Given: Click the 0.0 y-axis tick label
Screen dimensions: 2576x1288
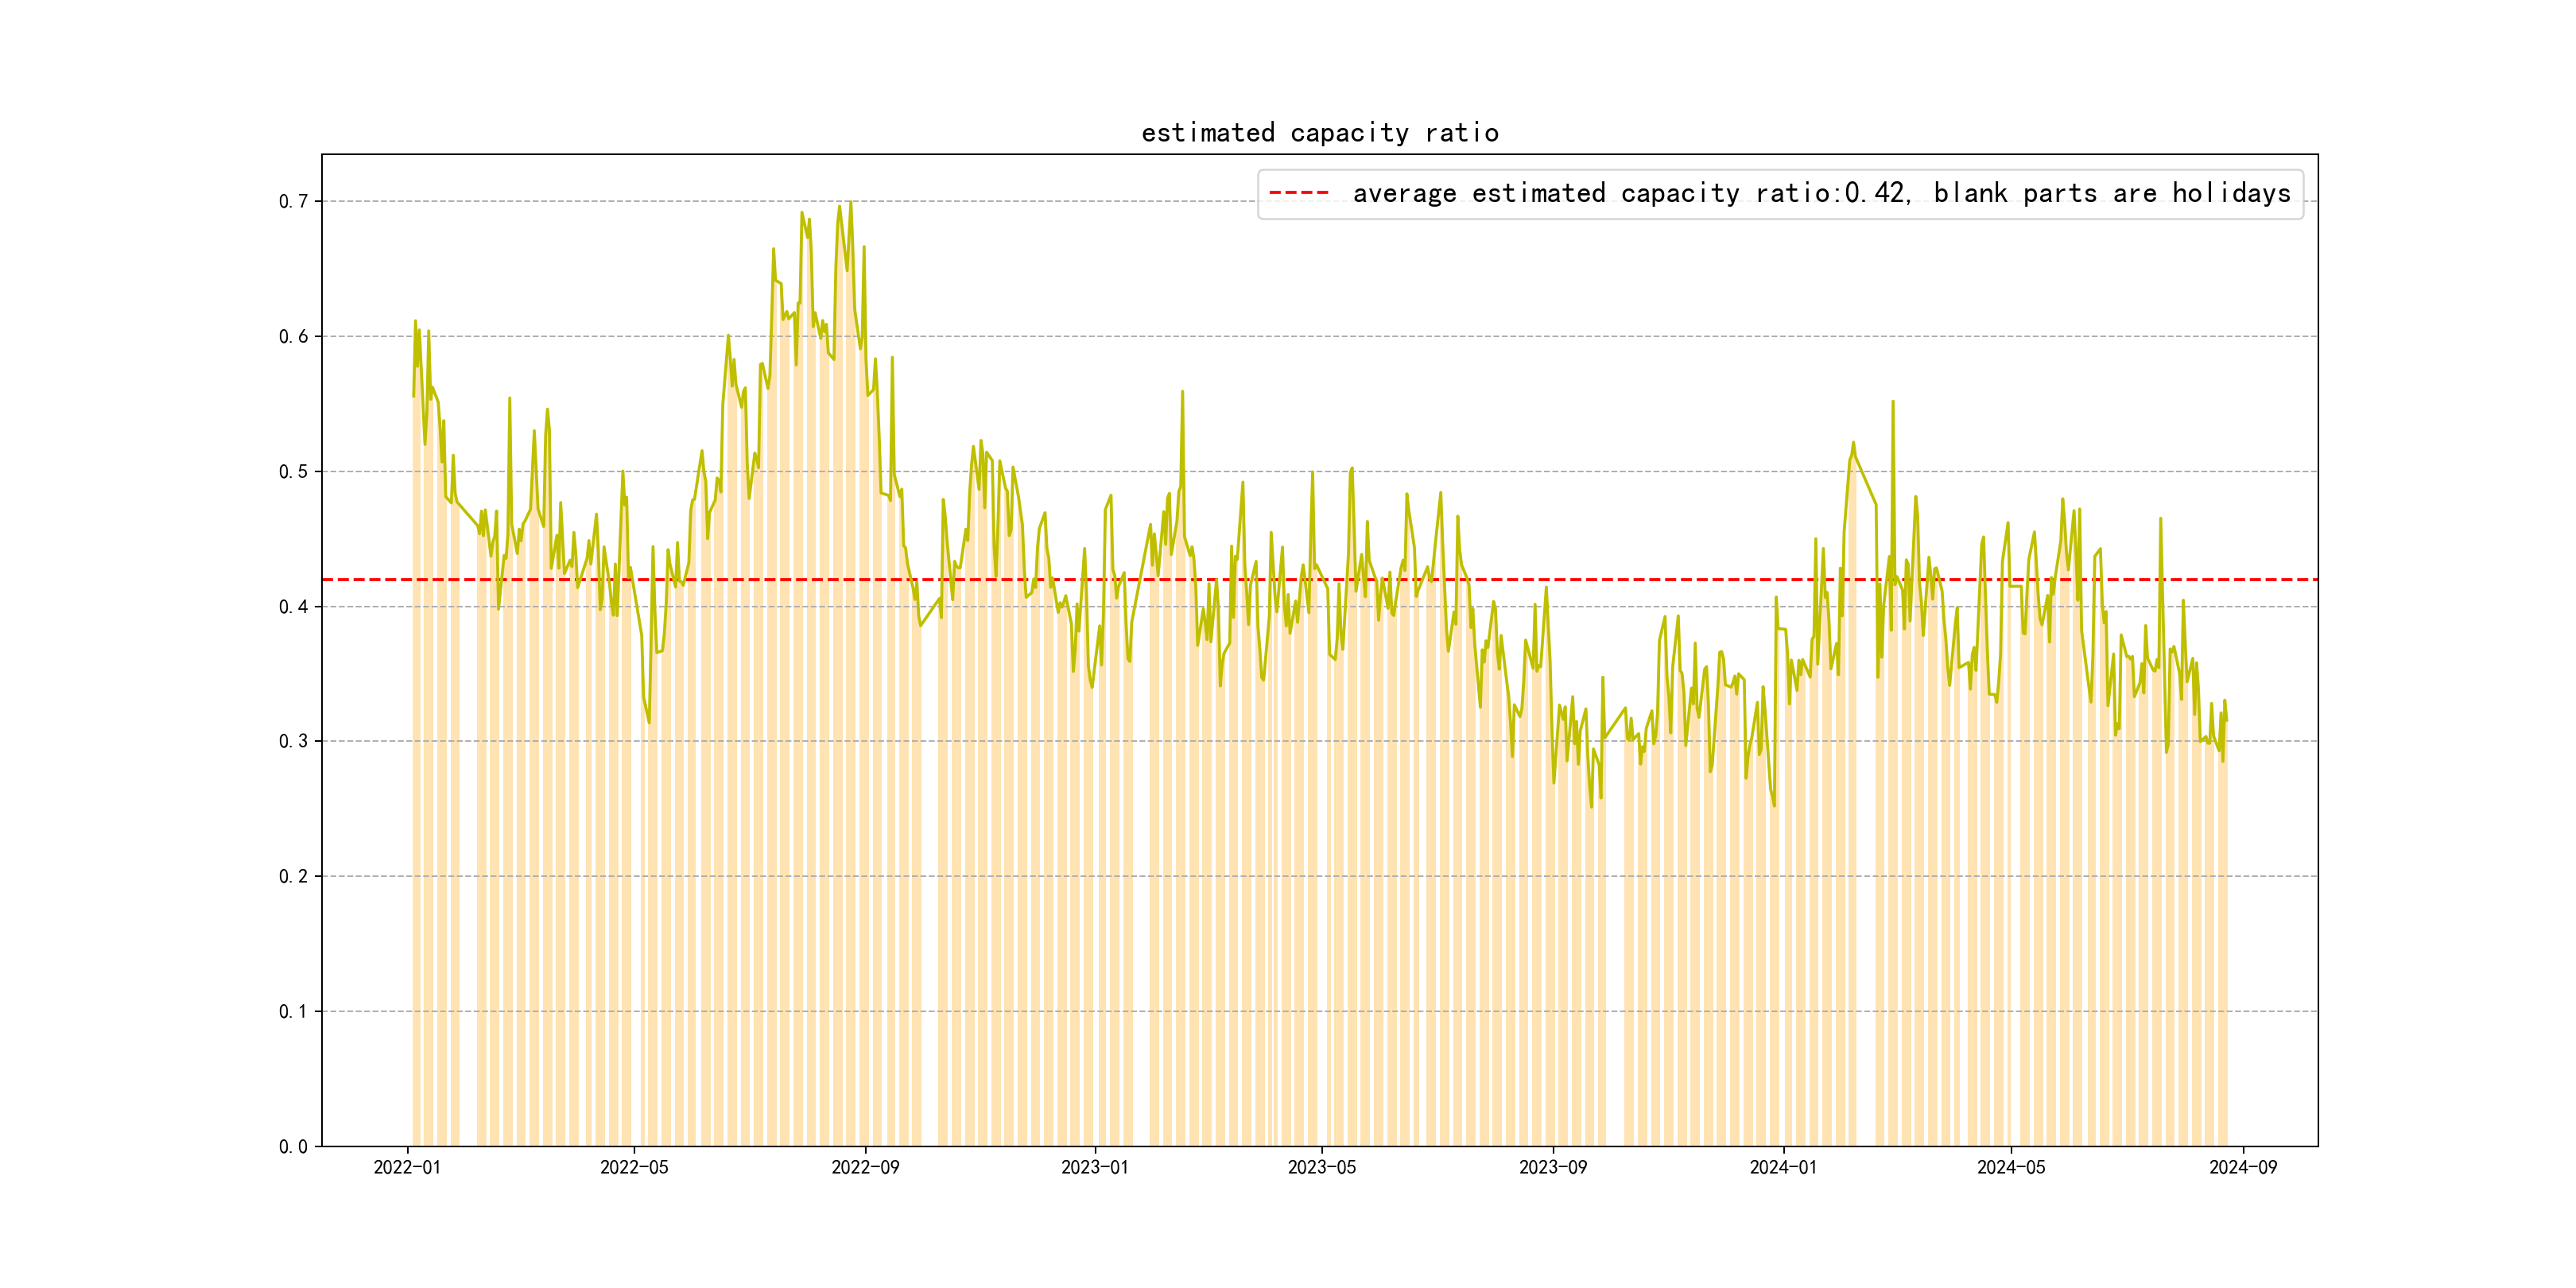Looking at the screenshot, I should click(x=293, y=1147).
